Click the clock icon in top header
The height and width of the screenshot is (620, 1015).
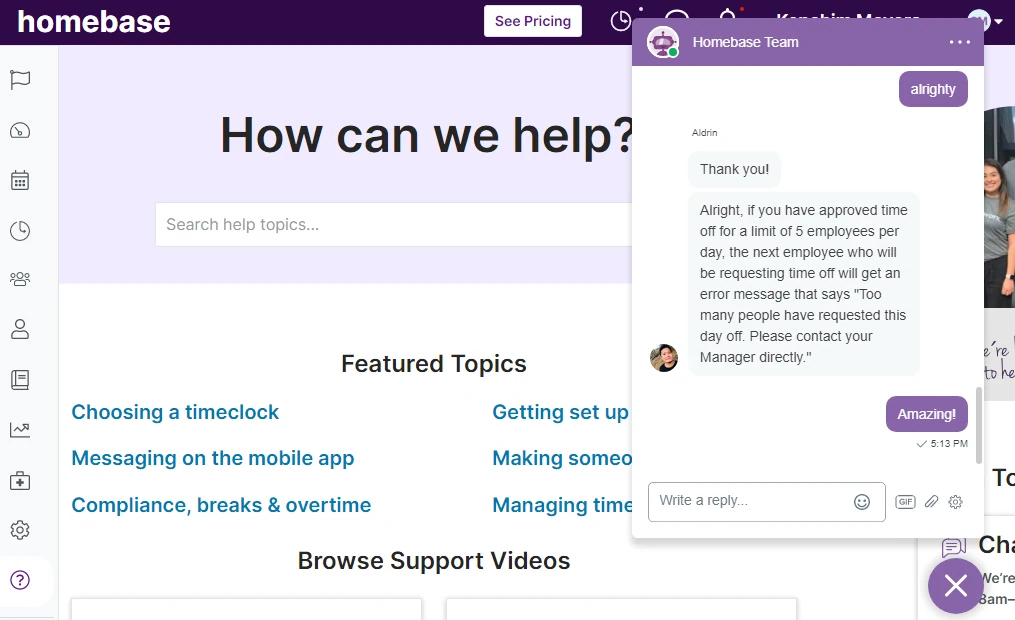(620, 21)
